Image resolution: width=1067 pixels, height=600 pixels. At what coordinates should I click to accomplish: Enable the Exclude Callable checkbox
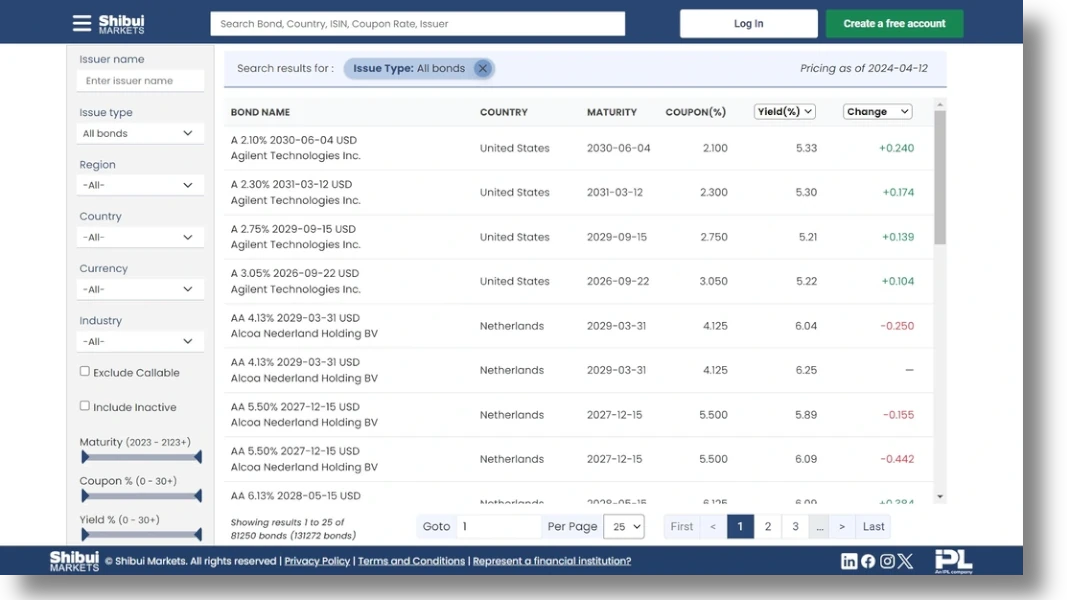click(85, 371)
